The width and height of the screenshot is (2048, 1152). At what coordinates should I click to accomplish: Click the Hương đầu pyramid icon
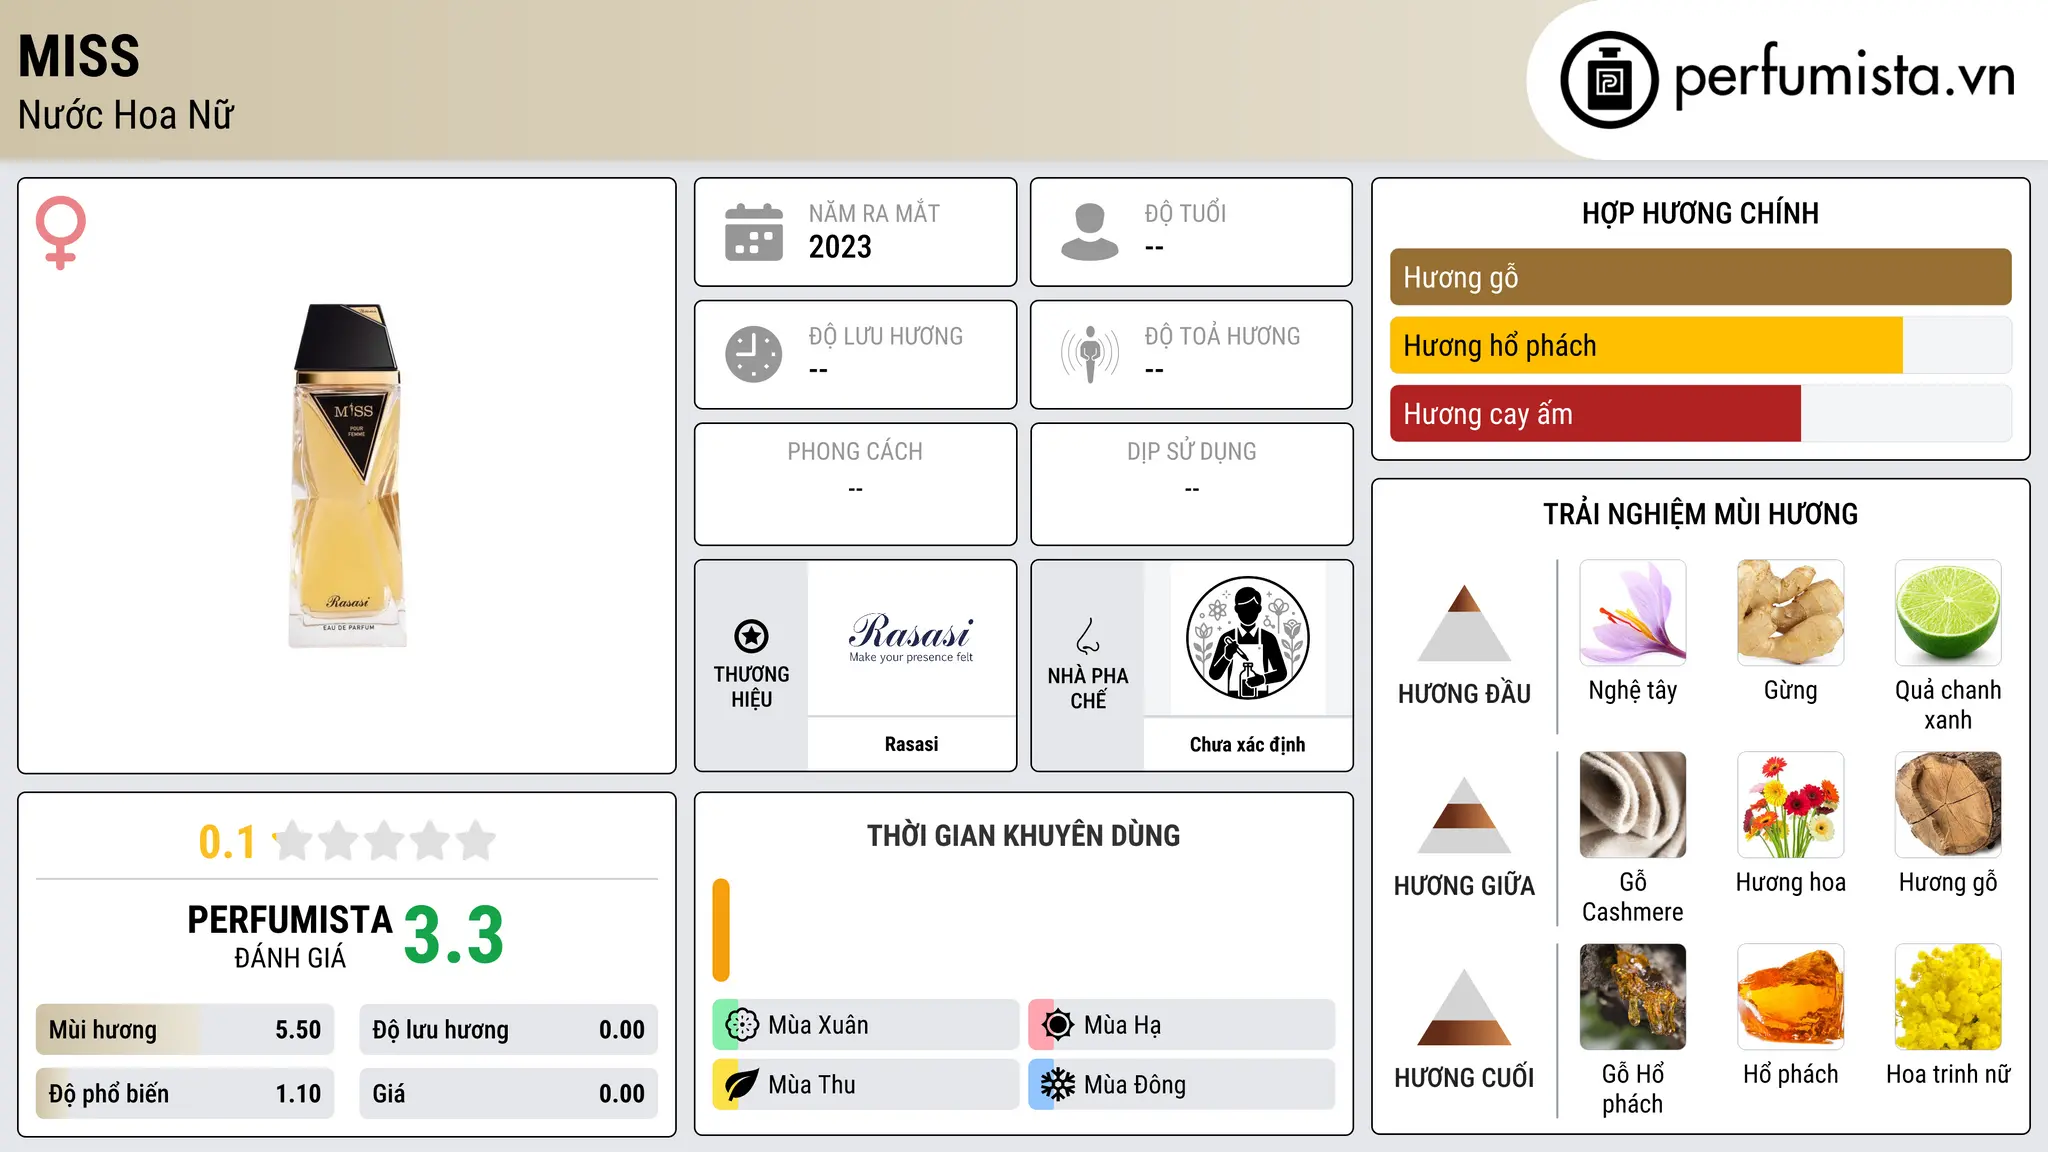(1464, 623)
